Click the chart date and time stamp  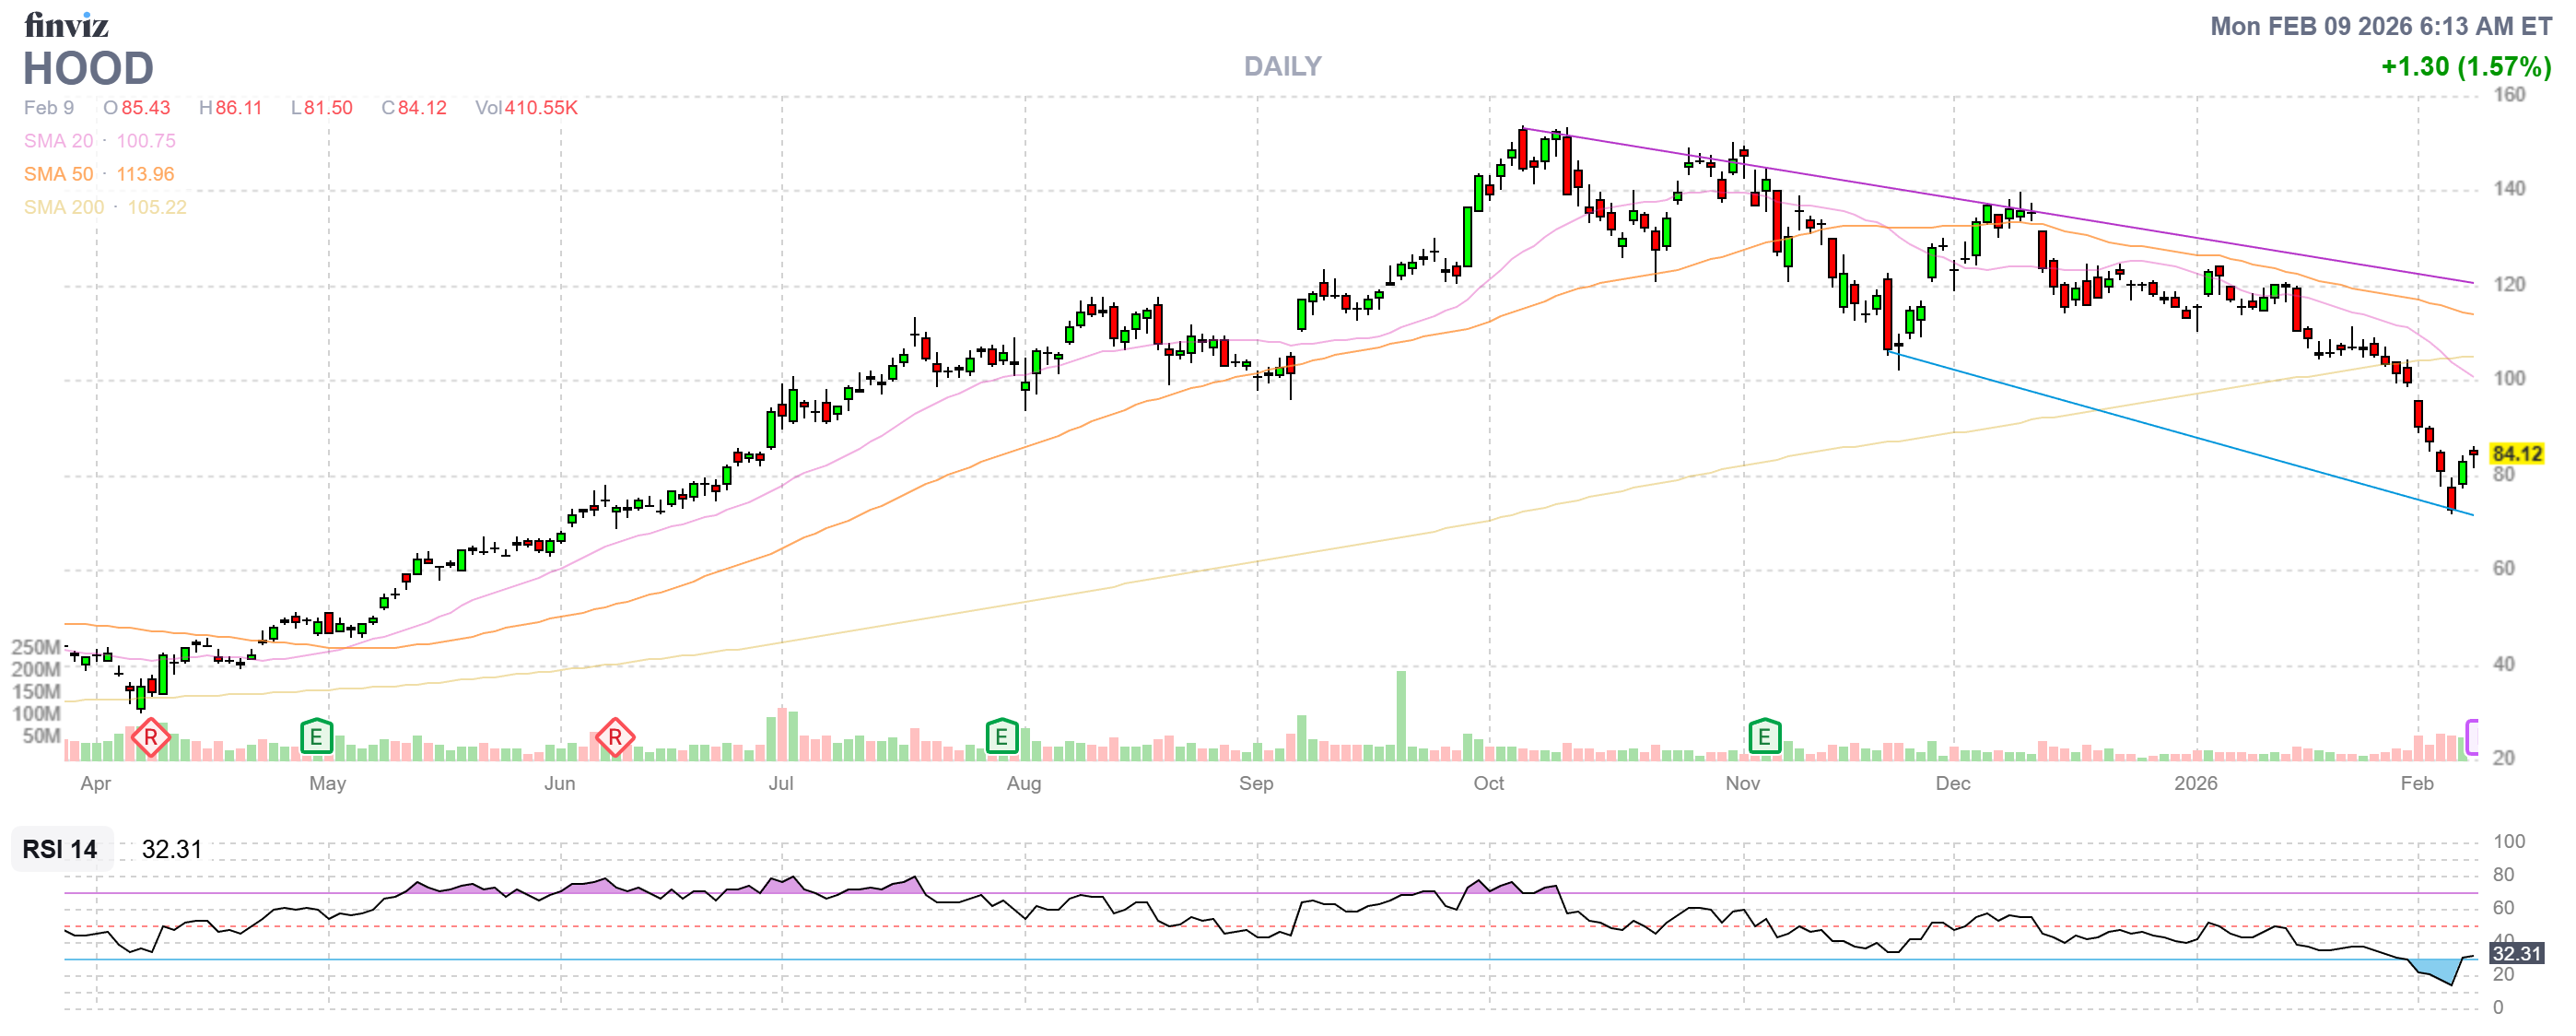coord(2380,26)
